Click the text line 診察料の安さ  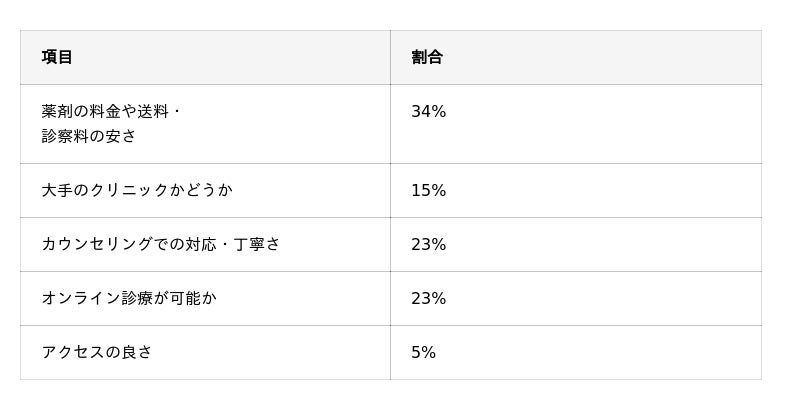tap(89, 136)
